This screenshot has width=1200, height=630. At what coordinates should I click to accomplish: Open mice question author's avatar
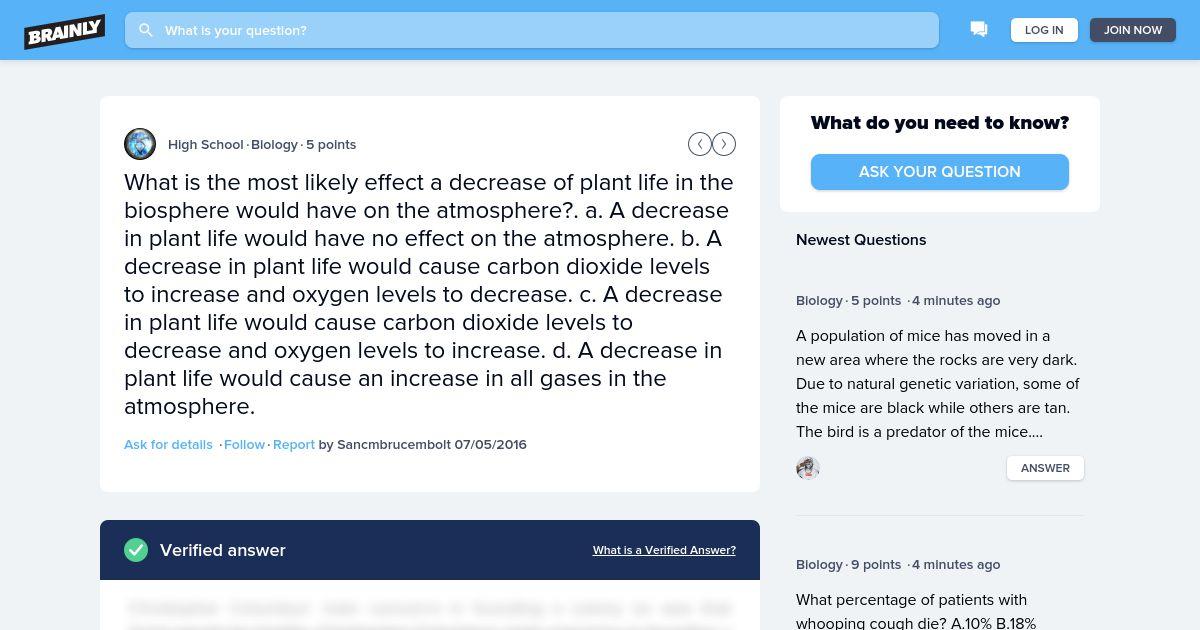coord(808,468)
